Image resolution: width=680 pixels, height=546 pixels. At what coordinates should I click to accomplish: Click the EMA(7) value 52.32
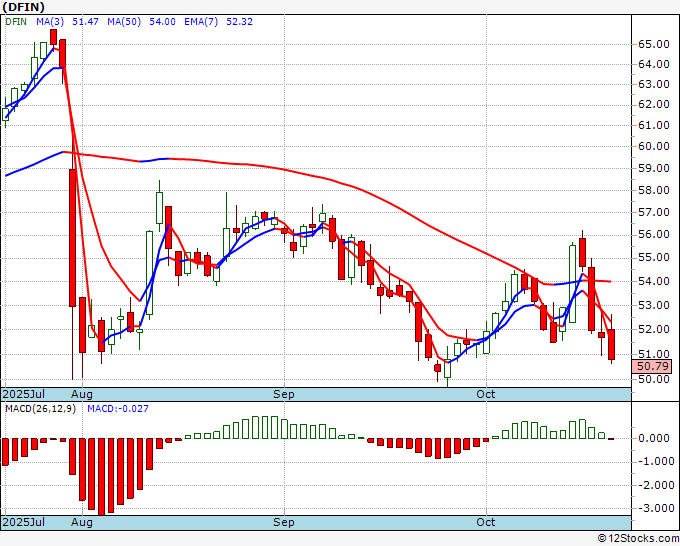[239, 21]
